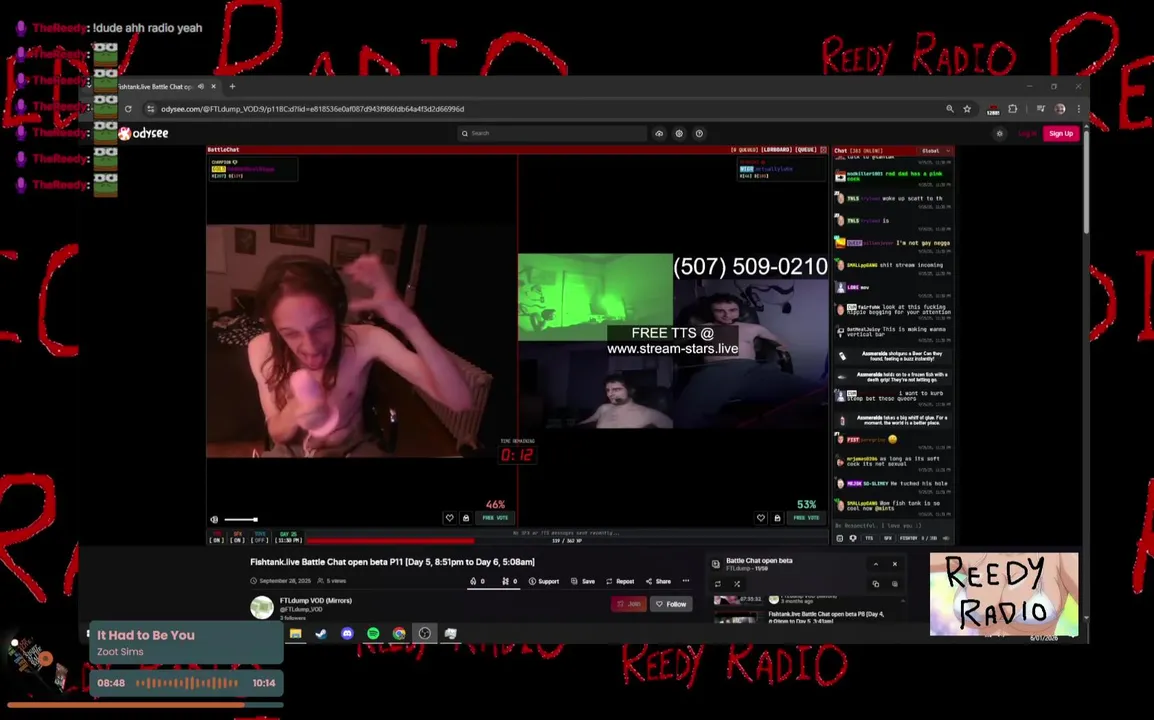Follow the FTLdump VOD channel
The image size is (1154, 720).
[671, 604]
